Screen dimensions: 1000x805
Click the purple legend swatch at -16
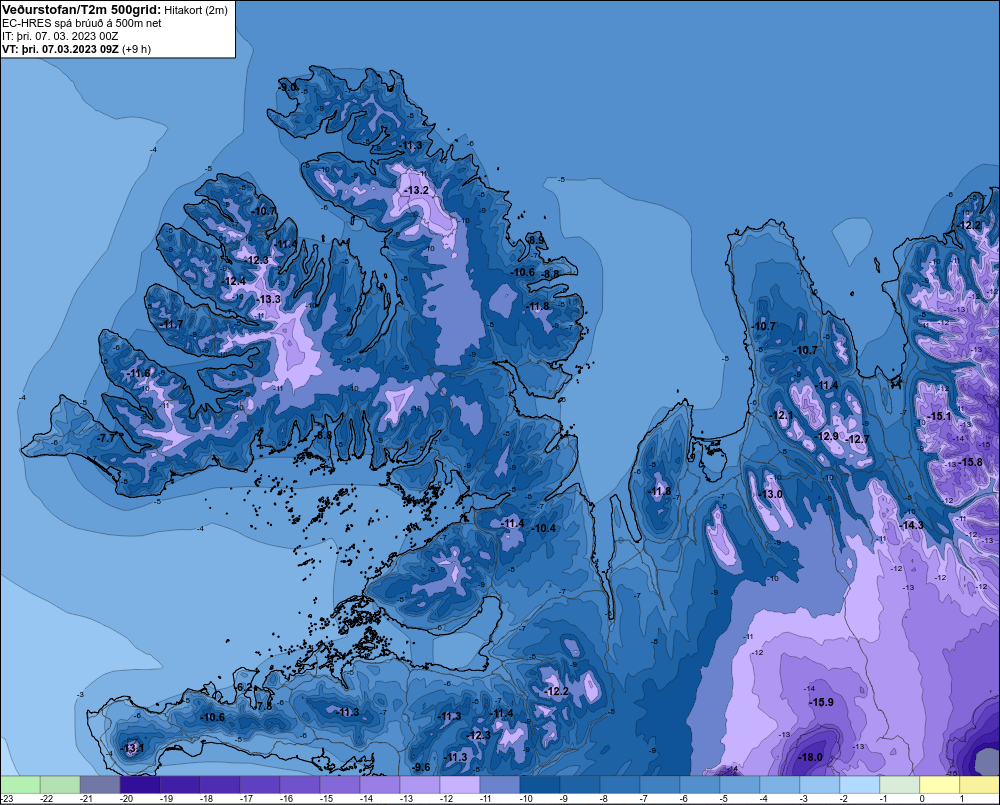[300, 785]
